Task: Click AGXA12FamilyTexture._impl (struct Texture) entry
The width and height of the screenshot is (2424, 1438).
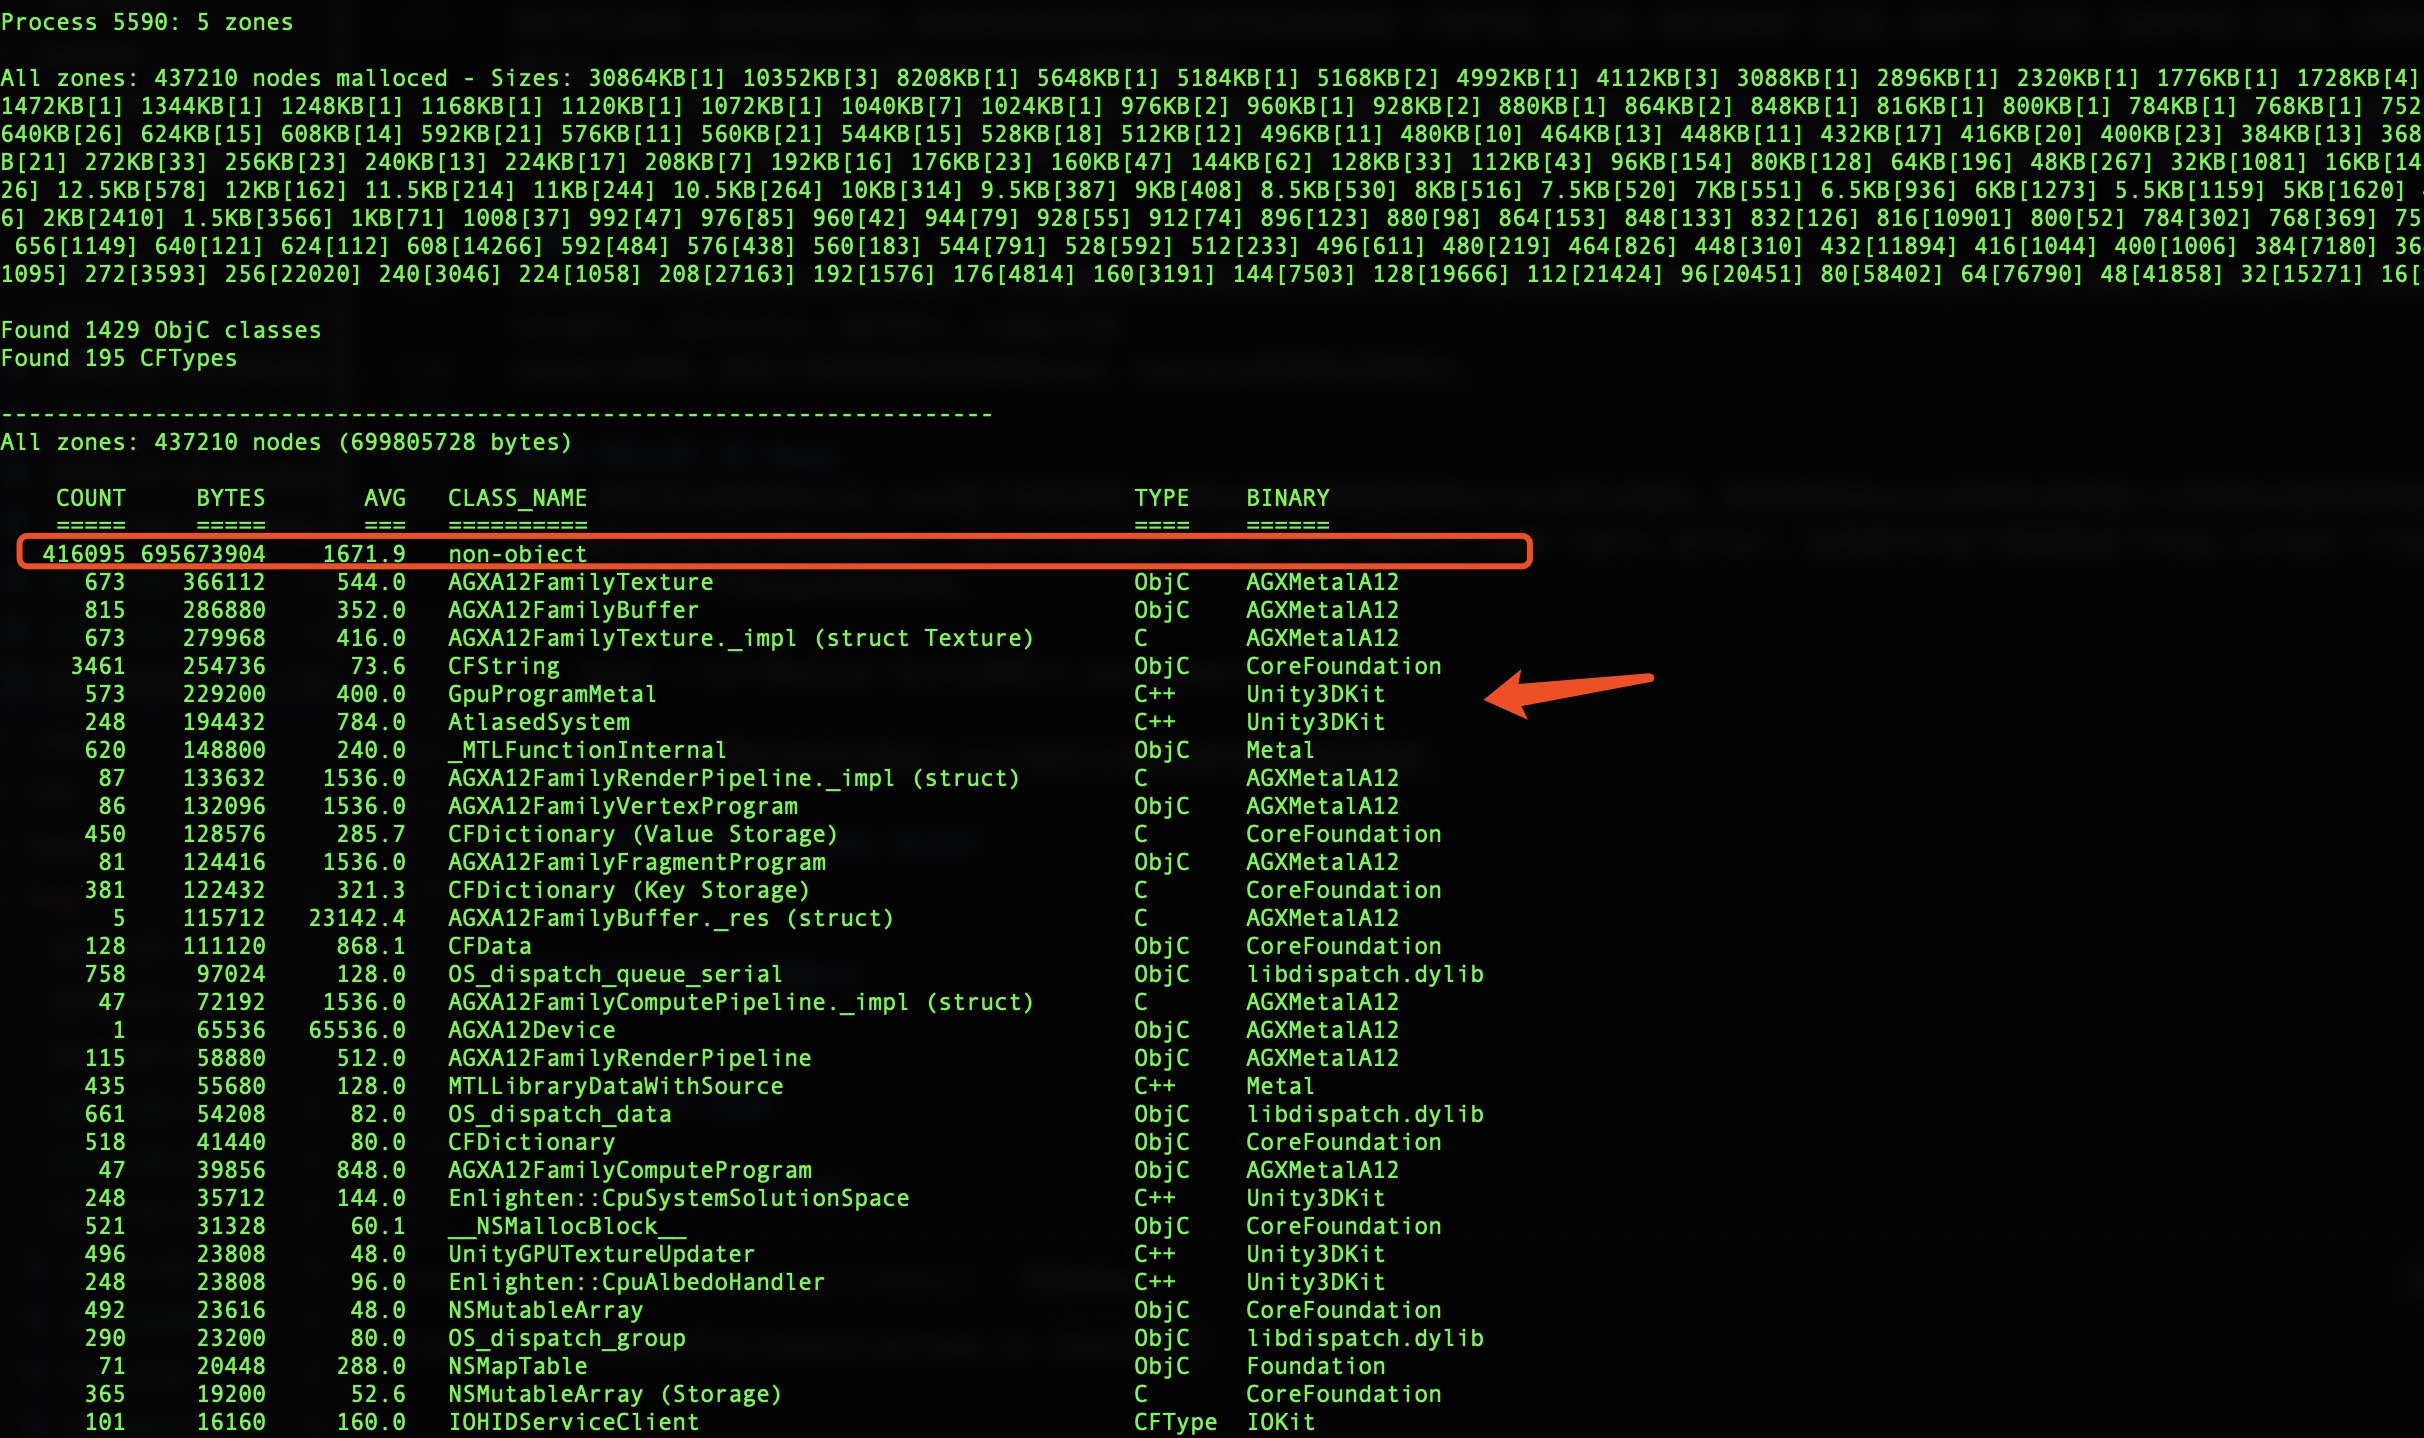Action: click(x=741, y=638)
